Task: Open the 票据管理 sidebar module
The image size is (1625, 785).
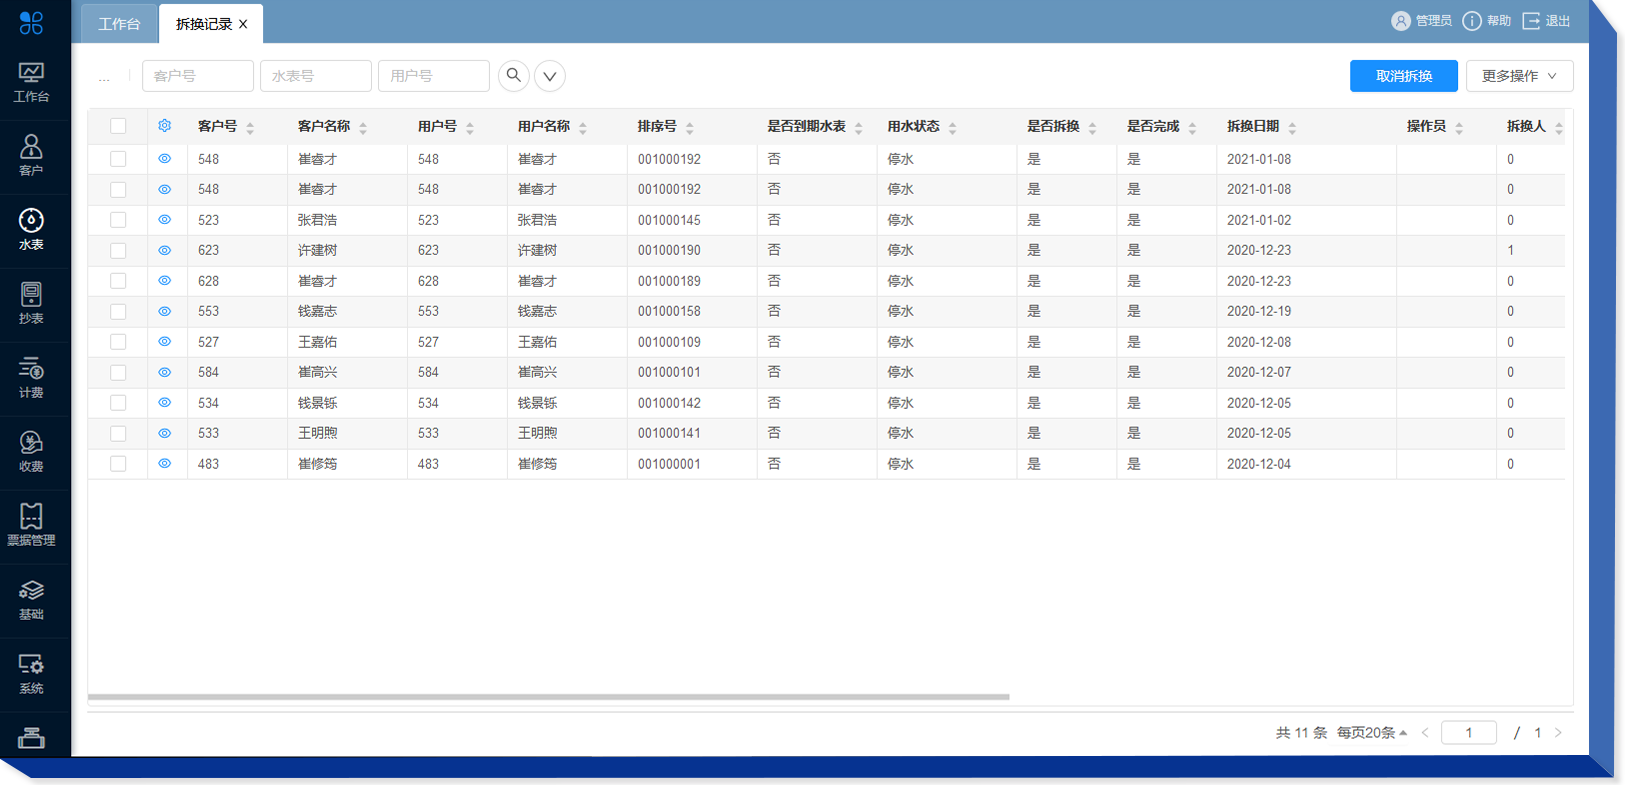Action: click(31, 526)
